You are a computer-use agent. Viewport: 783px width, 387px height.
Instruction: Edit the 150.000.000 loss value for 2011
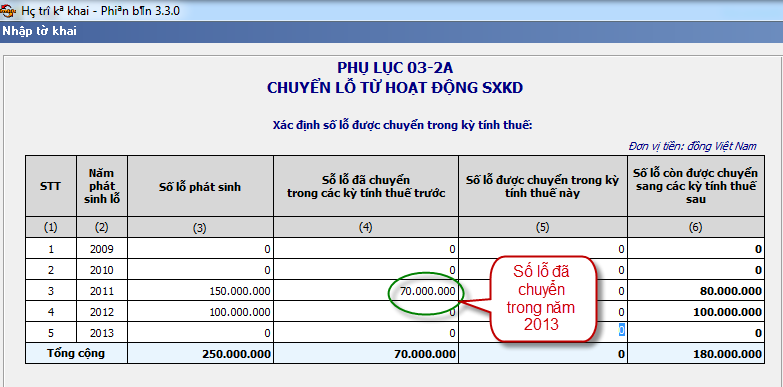200,291
